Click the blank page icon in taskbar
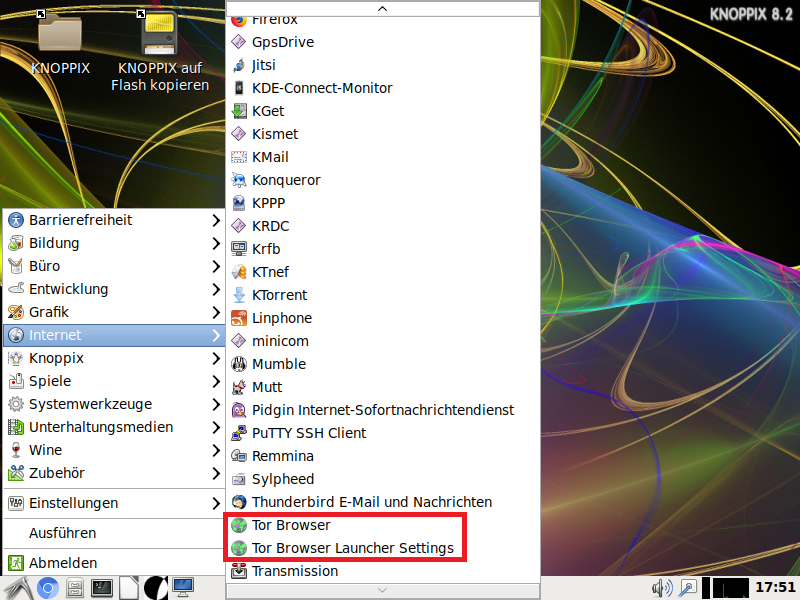Viewport: 800px width, 600px height. (x=129, y=588)
